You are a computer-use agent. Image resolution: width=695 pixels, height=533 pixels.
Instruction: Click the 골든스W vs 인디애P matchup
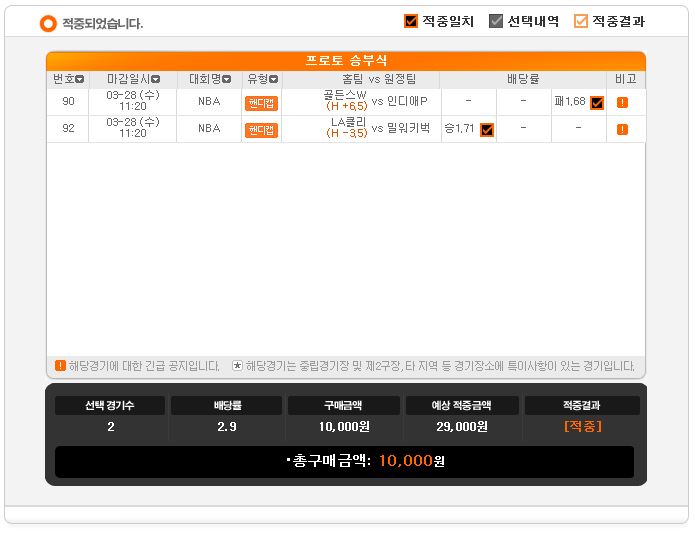tap(375, 101)
